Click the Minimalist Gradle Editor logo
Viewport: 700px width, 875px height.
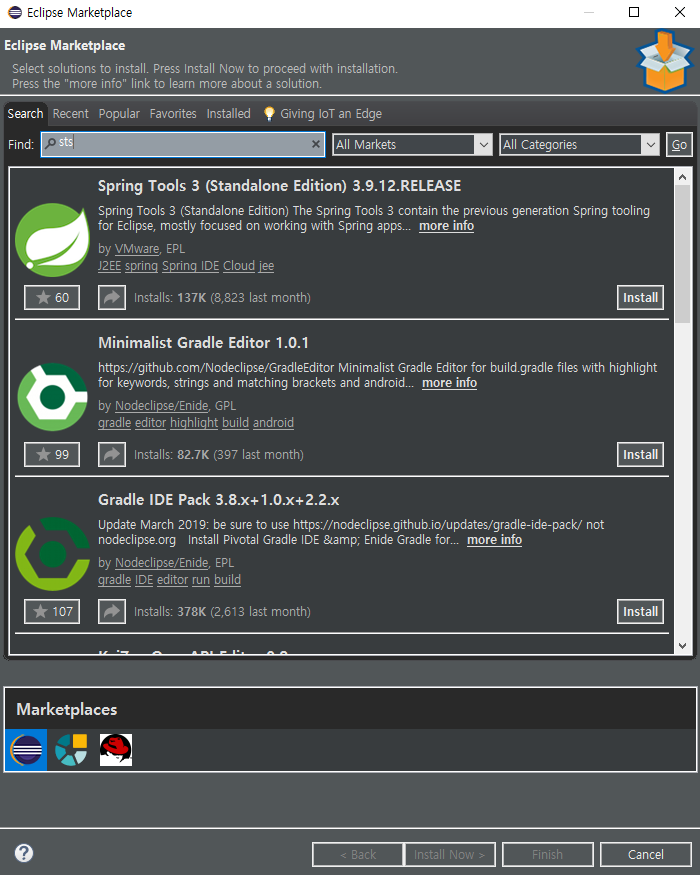coord(52,397)
